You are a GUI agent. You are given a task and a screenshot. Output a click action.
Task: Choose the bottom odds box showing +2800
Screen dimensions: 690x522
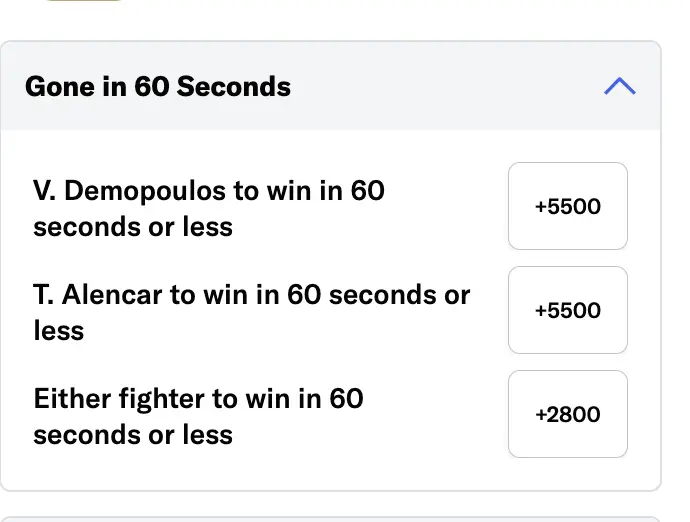(x=567, y=414)
